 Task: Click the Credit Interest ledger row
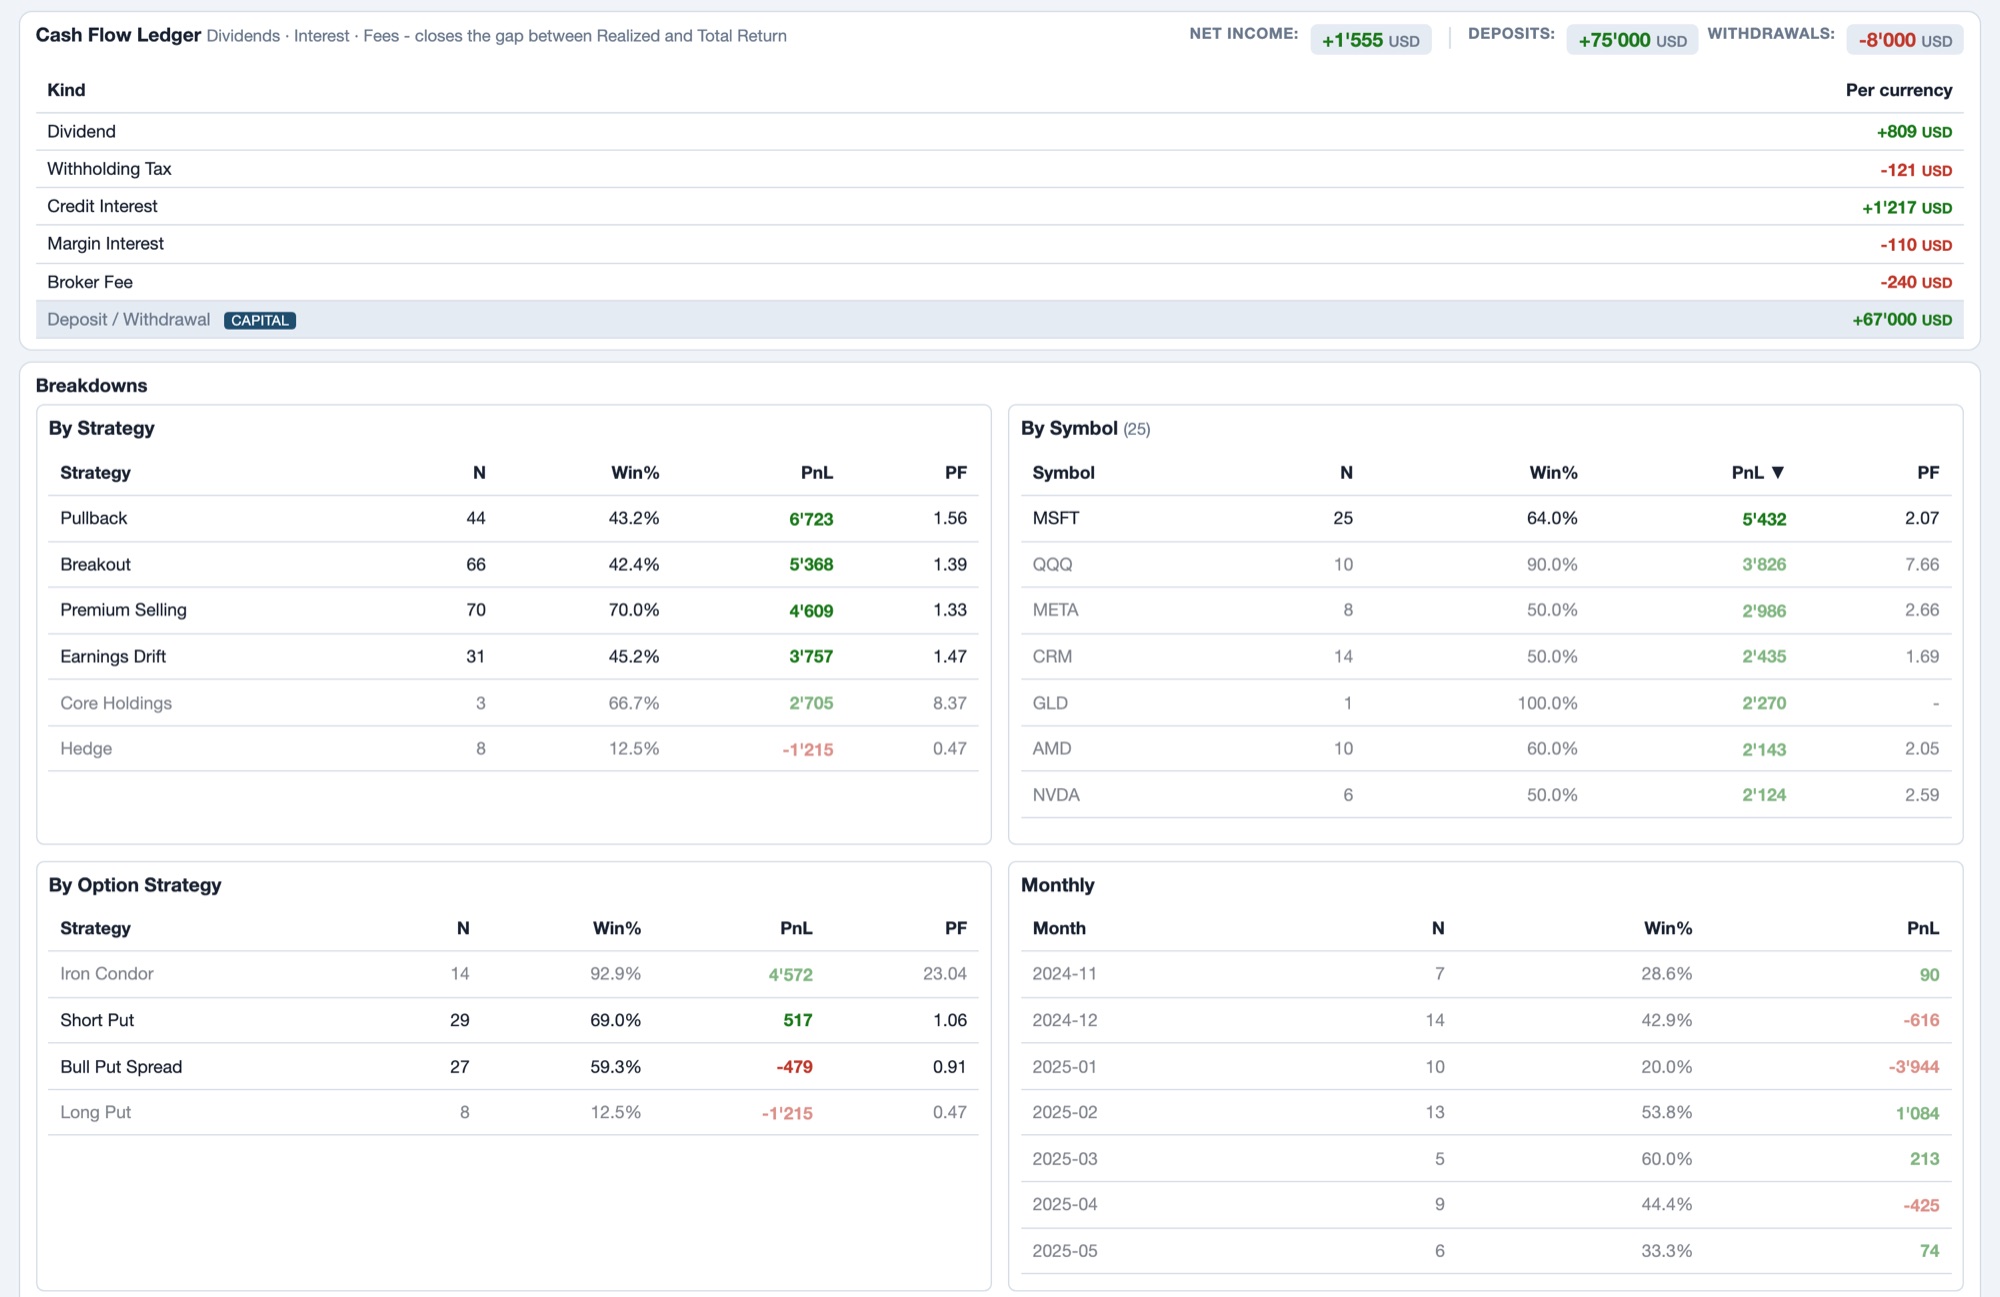click(1000, 207)
